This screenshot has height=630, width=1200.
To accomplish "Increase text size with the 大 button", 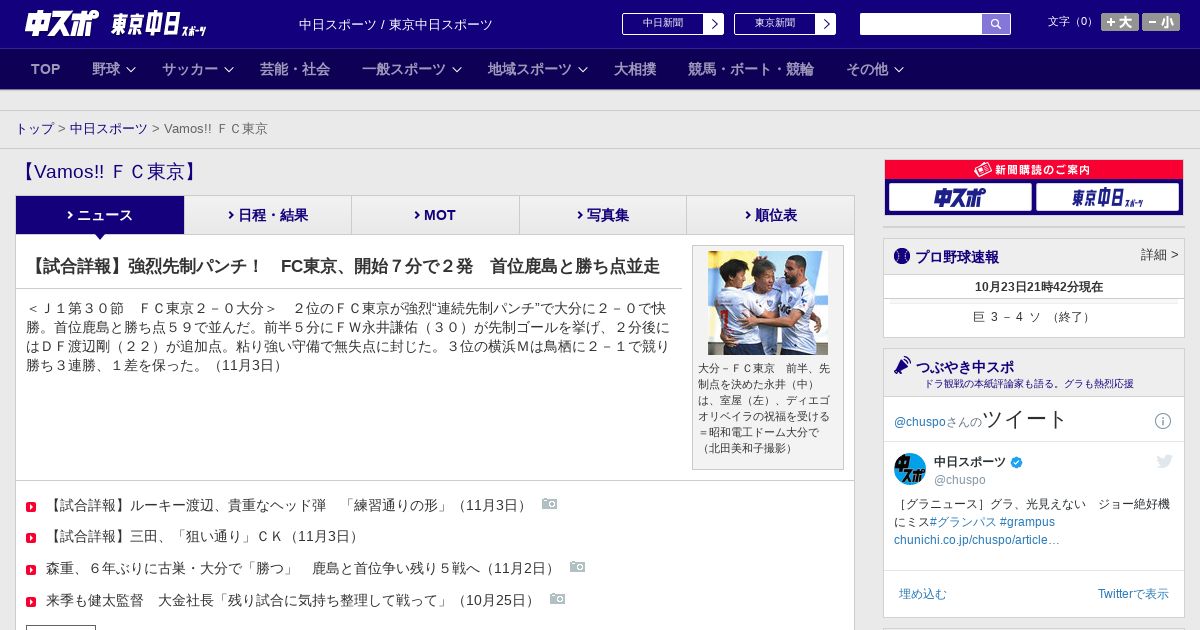I will pyautogui.click(x=1120, y=22).
